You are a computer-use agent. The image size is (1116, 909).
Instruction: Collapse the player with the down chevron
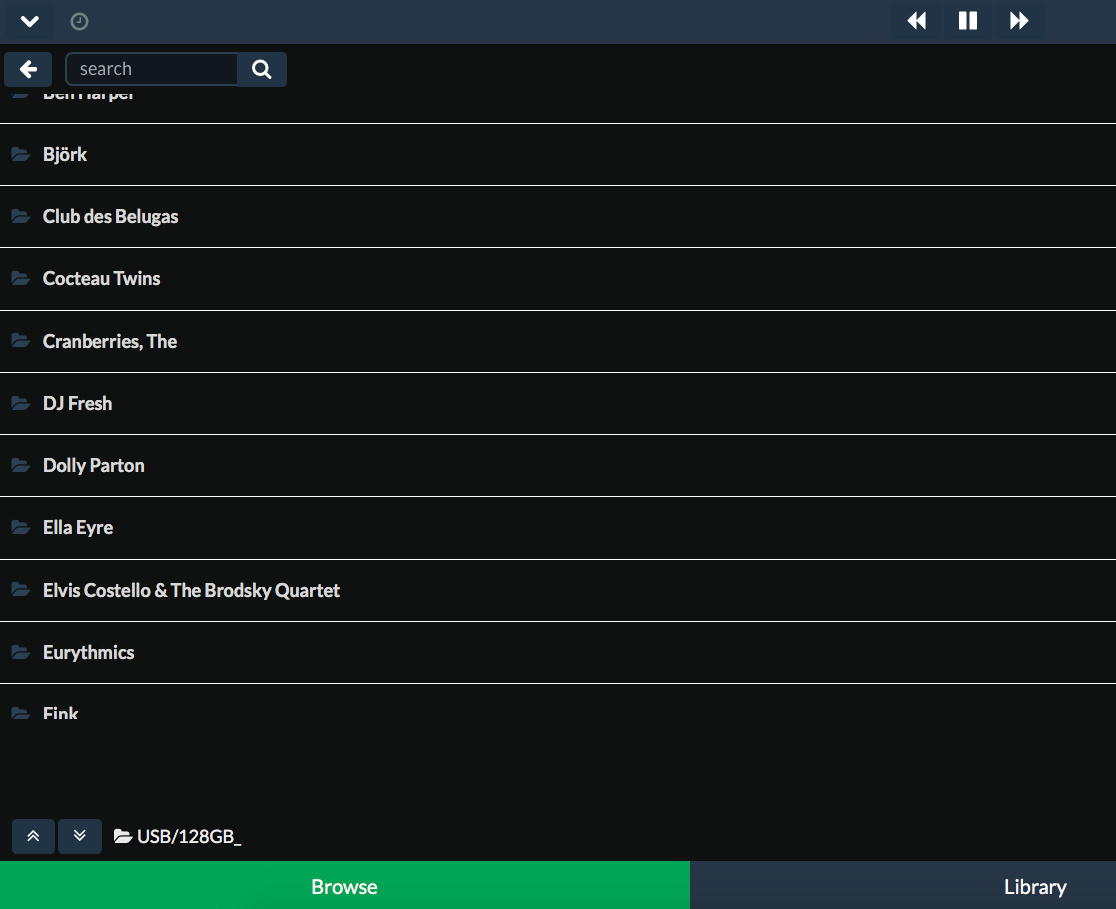(30, 21)
